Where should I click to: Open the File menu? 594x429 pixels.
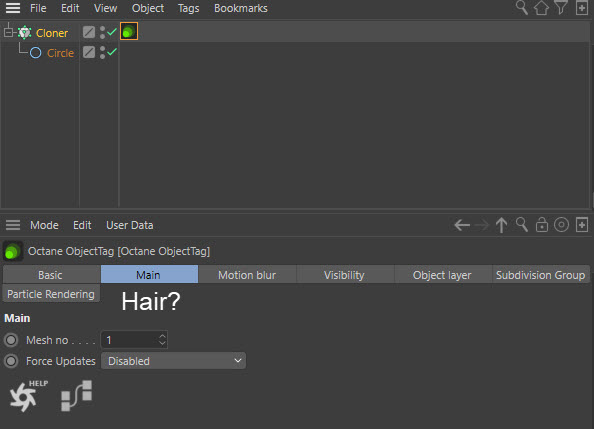[38, 8]
